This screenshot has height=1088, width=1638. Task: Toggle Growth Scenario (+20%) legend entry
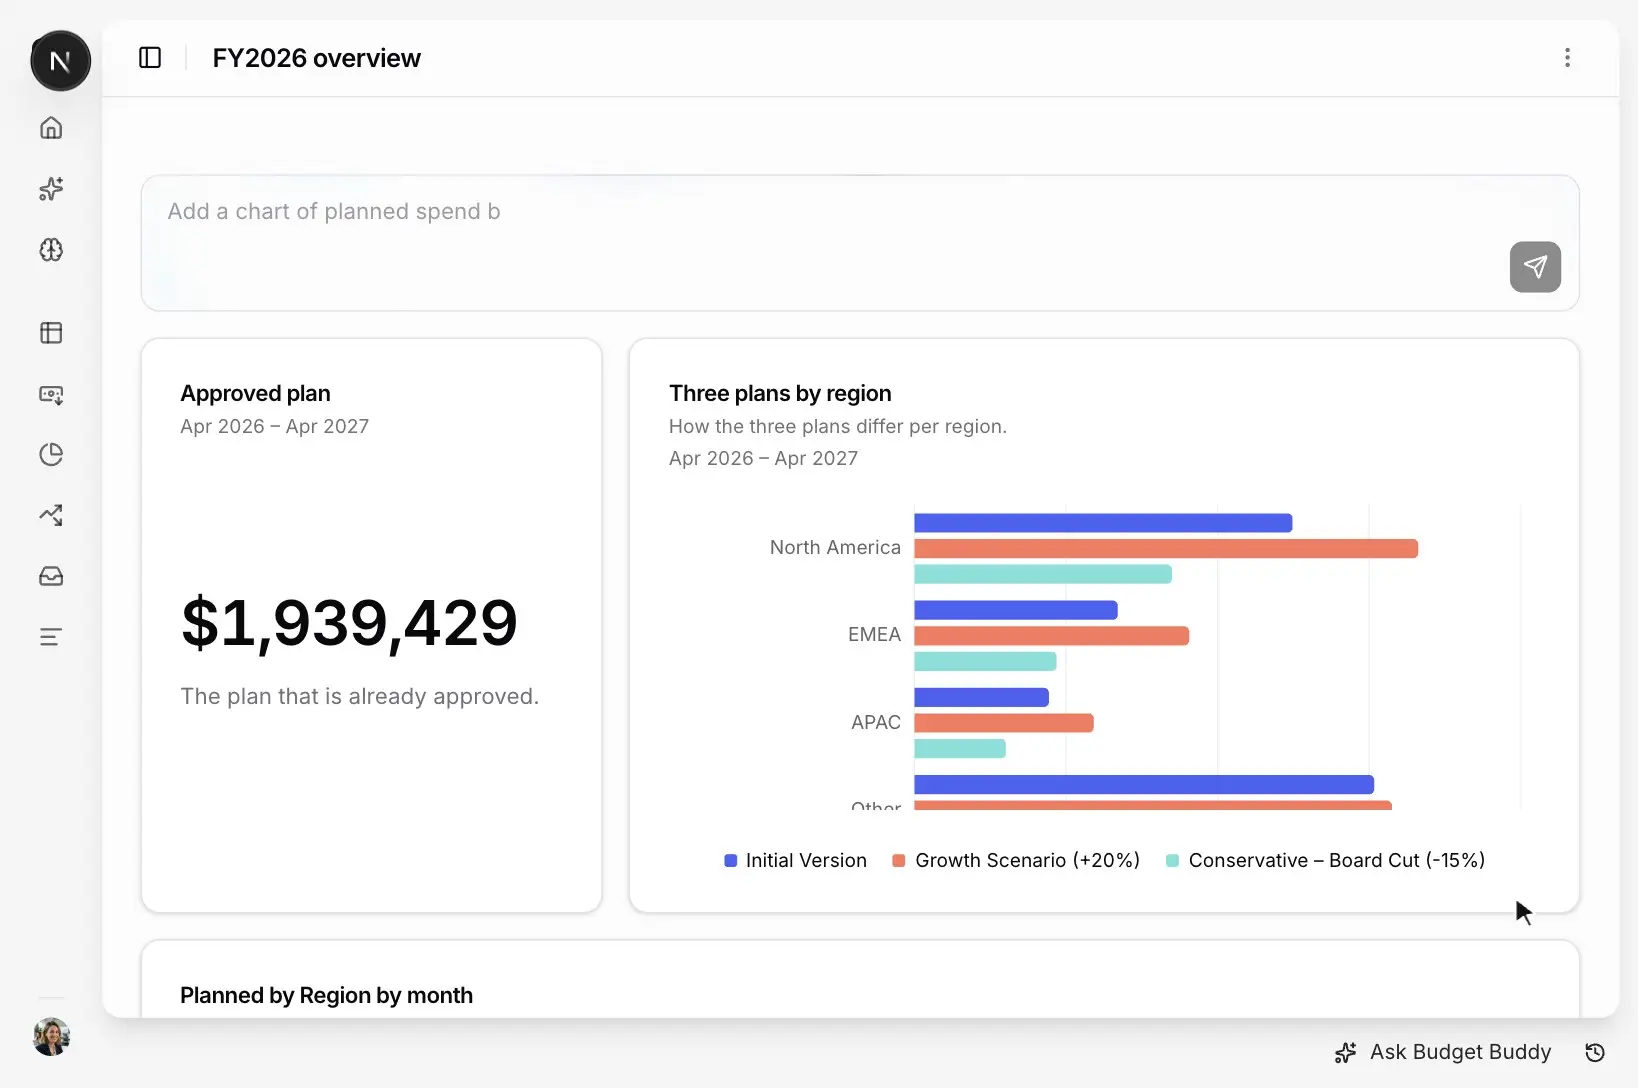(1016, 860)
